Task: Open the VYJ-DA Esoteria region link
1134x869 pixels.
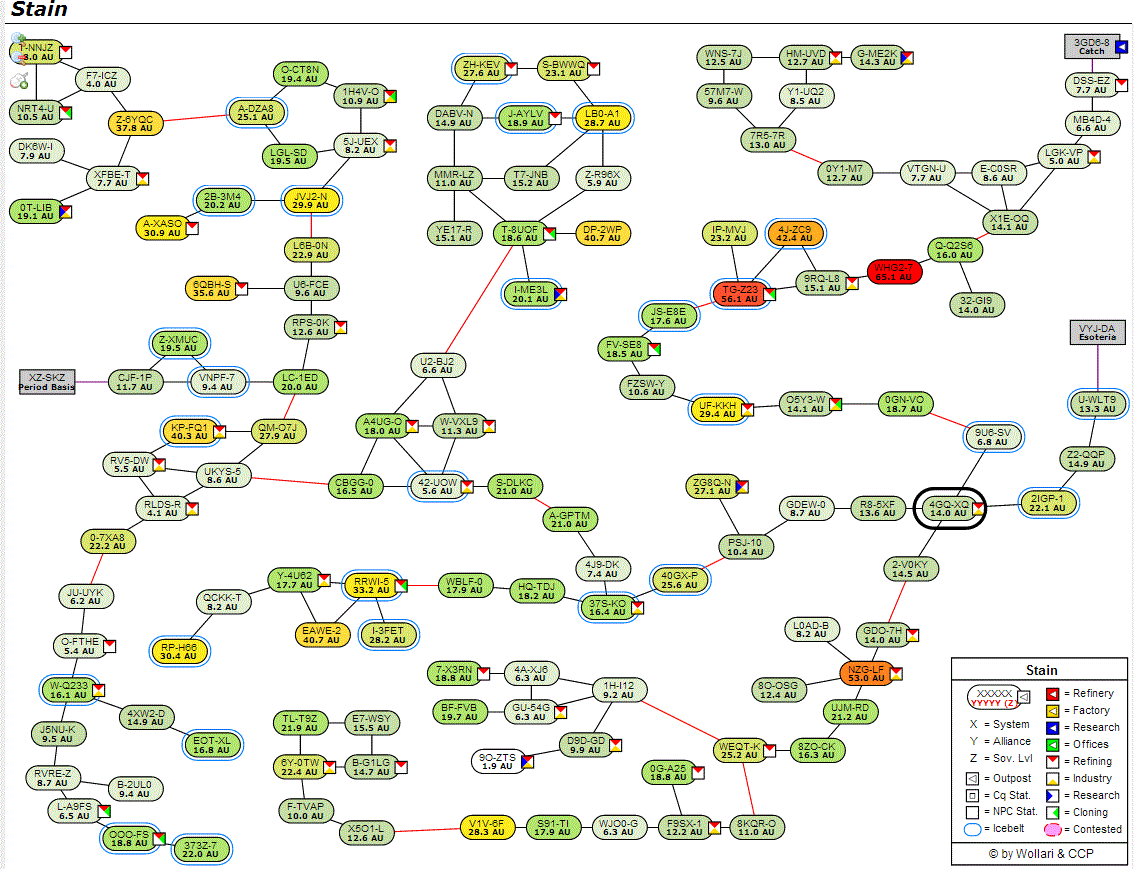Action: (1097, 333)
